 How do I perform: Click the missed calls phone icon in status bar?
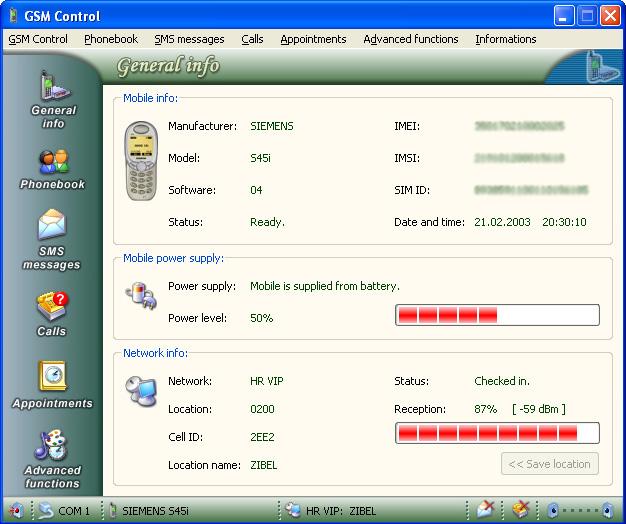coord(521,510)
